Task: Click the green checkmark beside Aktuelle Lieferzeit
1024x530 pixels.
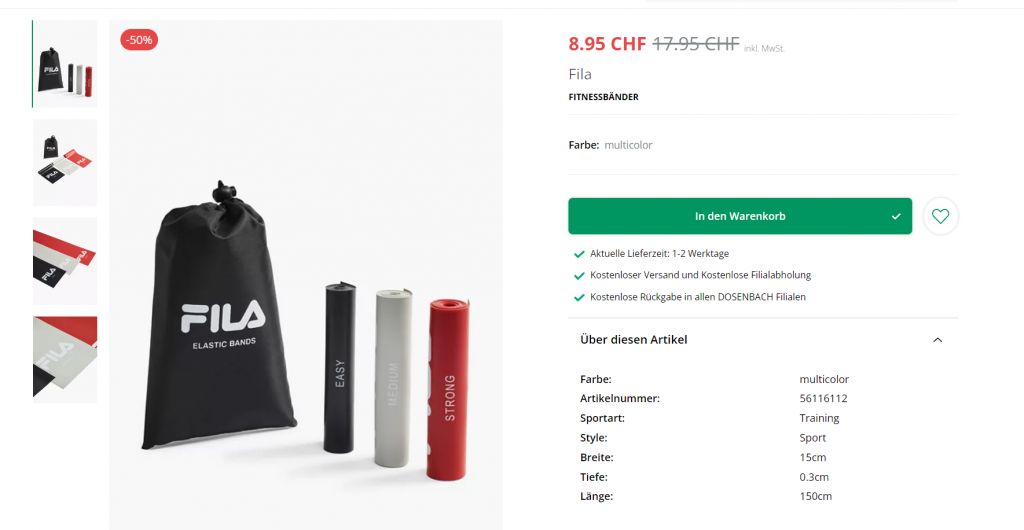Action: (x=579, y=254)
